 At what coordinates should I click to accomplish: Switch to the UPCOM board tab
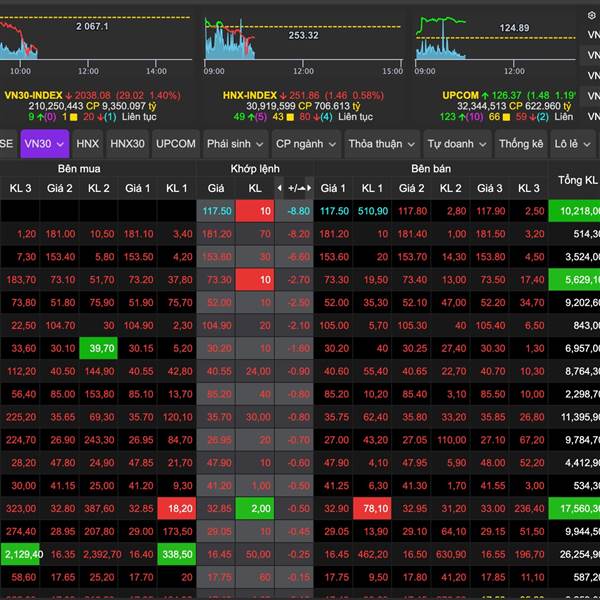176,144
